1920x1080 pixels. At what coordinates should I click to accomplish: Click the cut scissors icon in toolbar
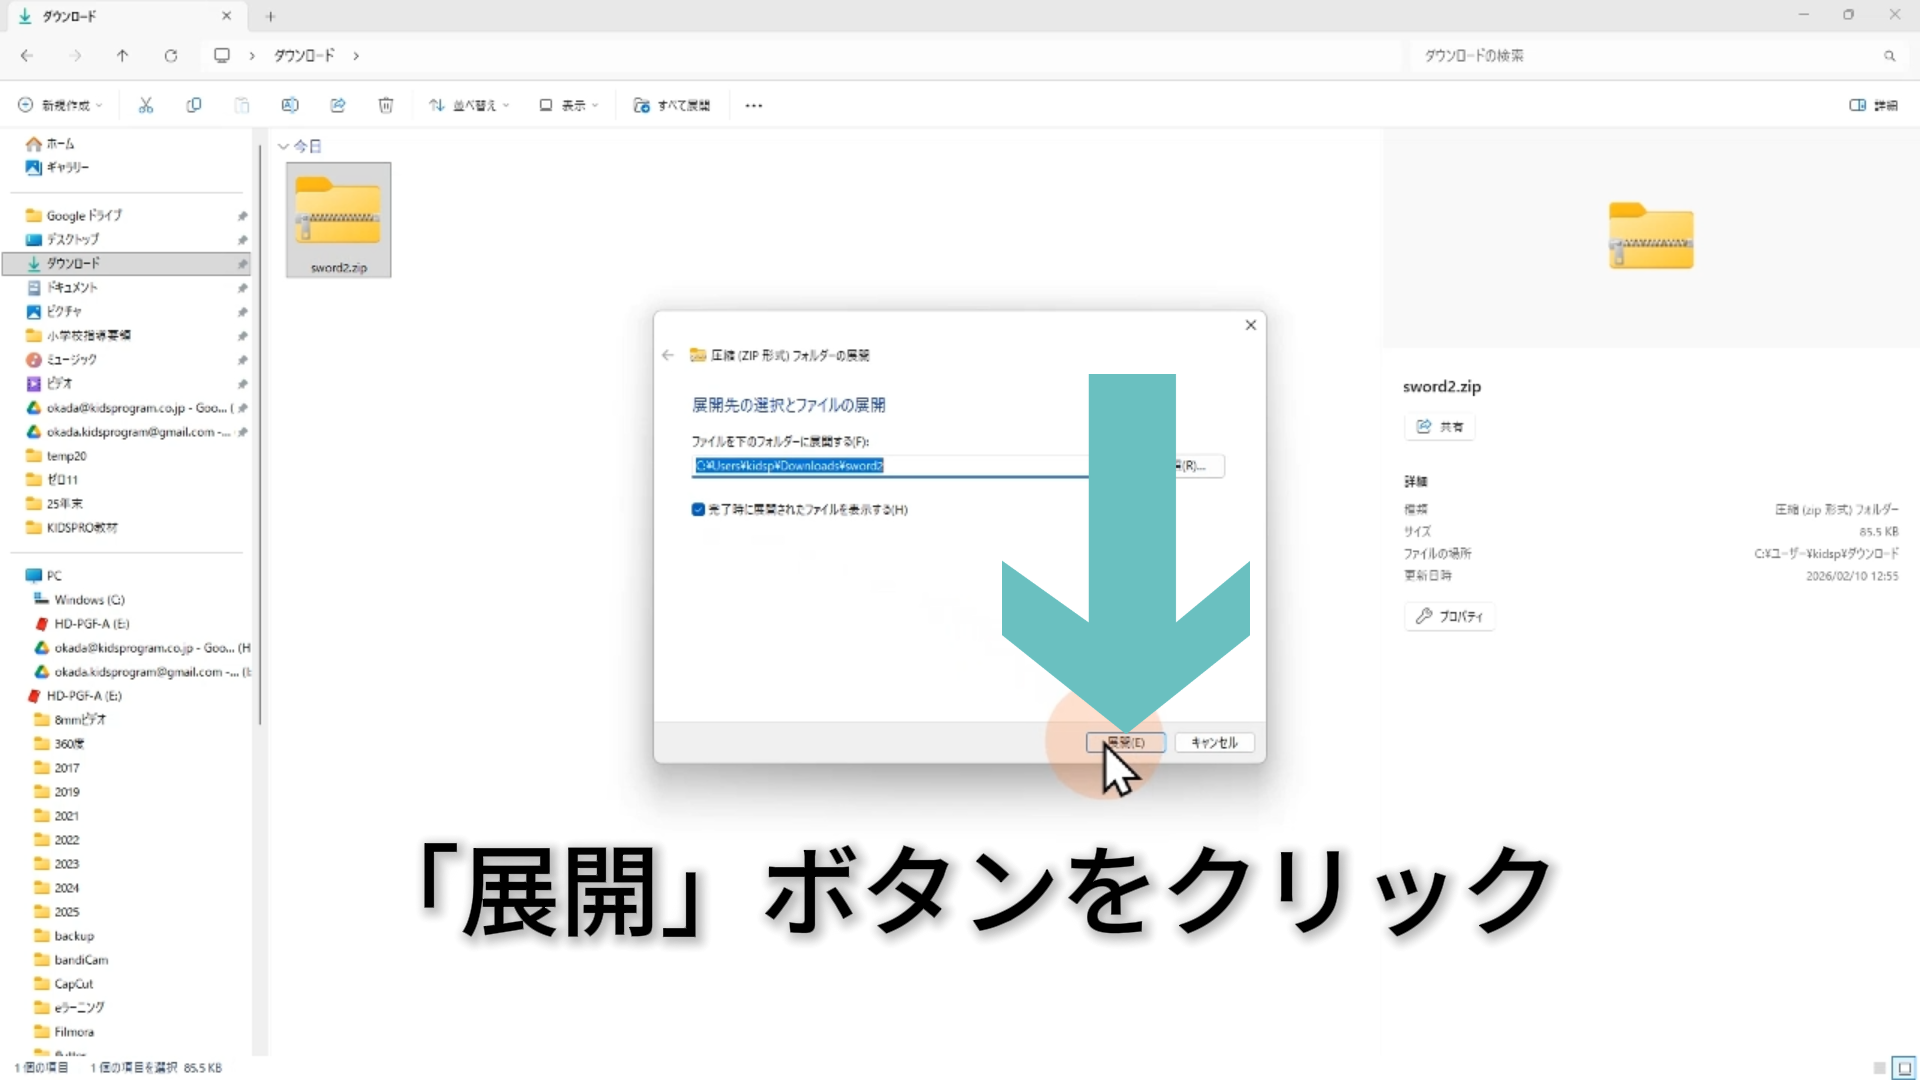[146, 105]
